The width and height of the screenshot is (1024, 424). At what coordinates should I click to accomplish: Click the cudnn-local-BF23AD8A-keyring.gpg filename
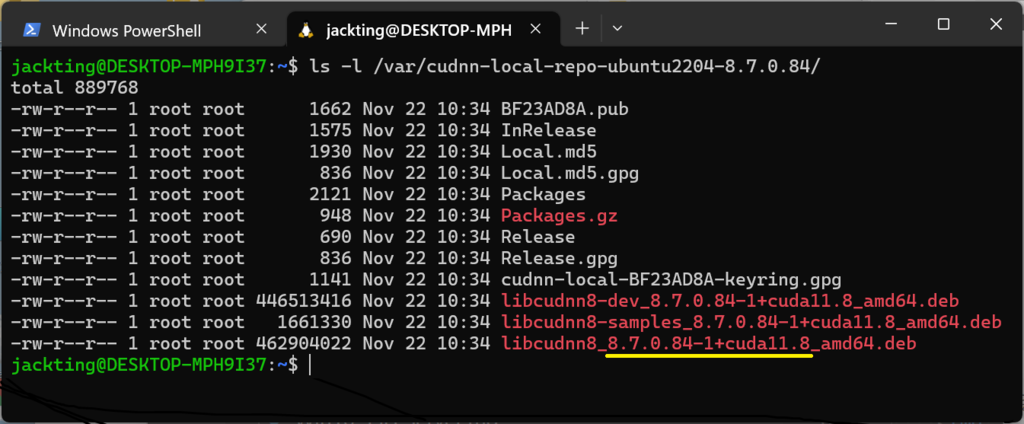click(x=671, y=280)
